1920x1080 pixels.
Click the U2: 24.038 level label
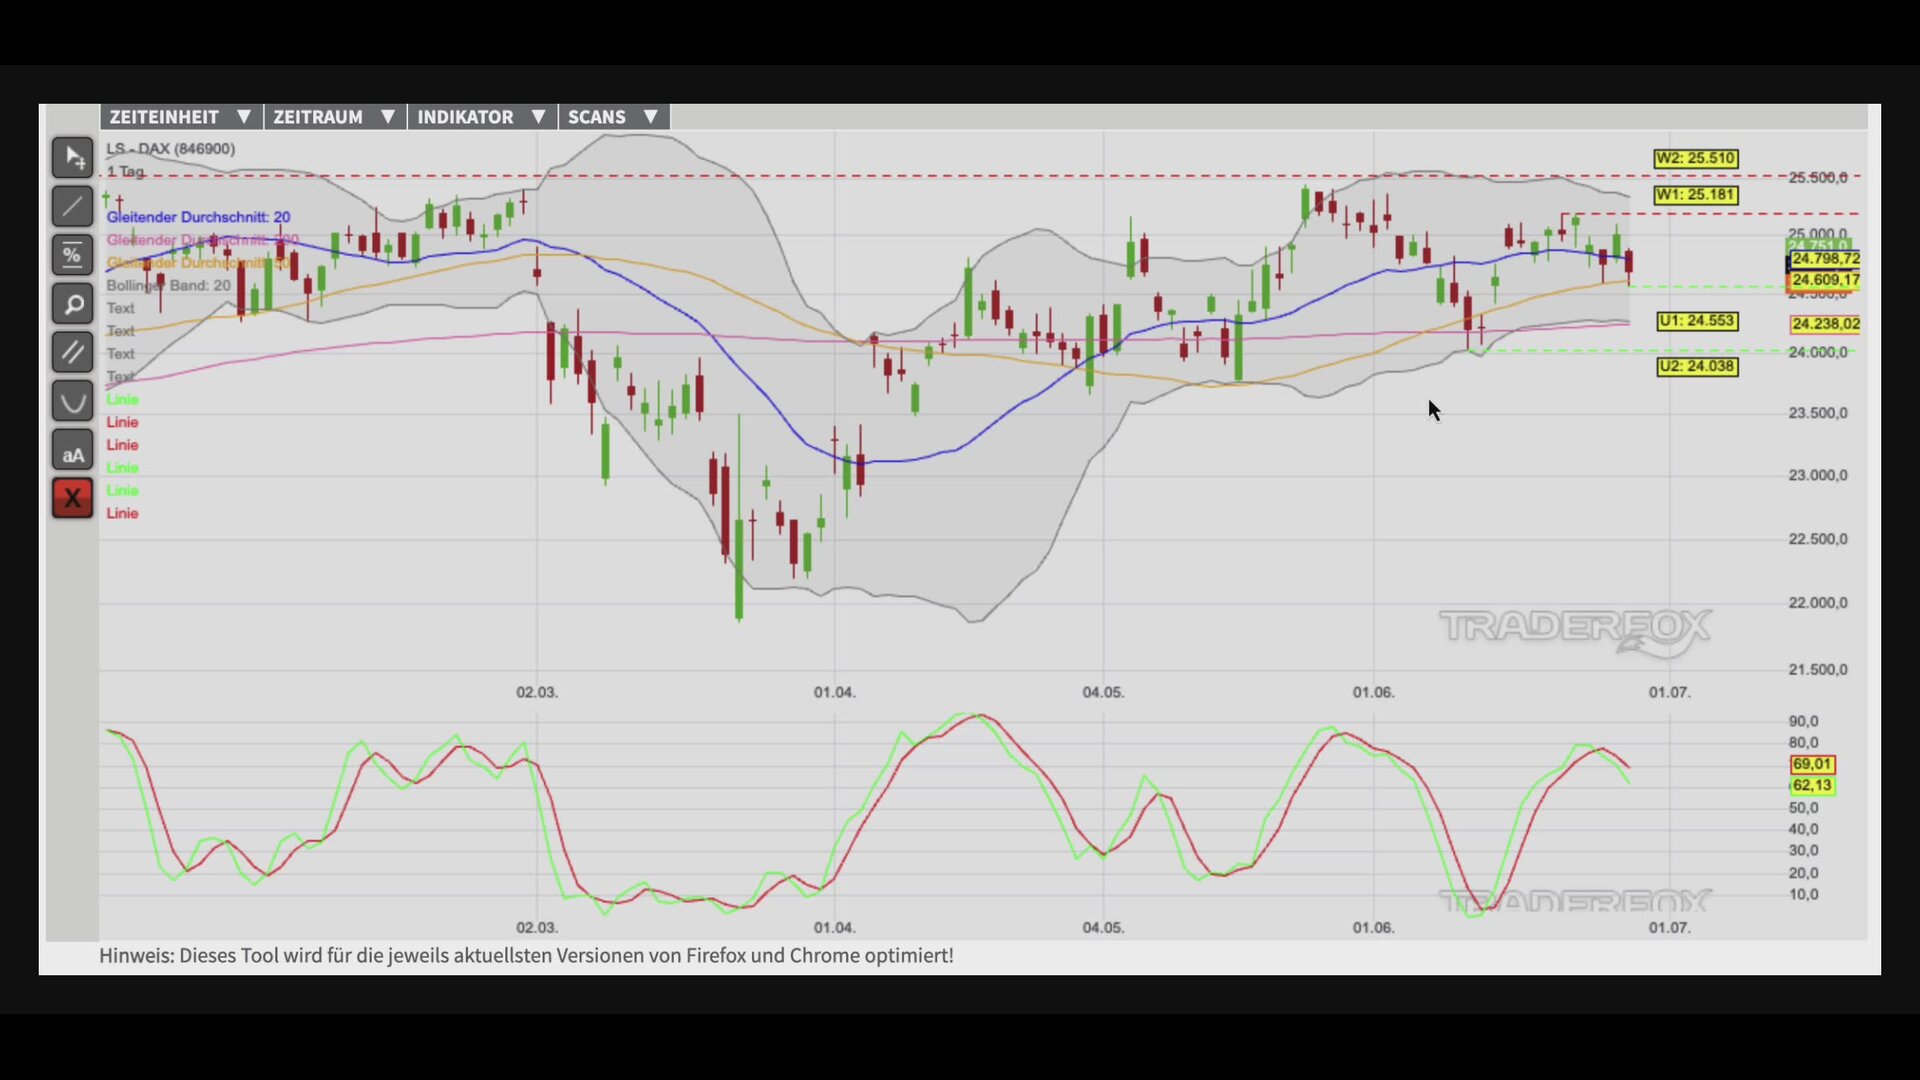tap(1697, 366)
